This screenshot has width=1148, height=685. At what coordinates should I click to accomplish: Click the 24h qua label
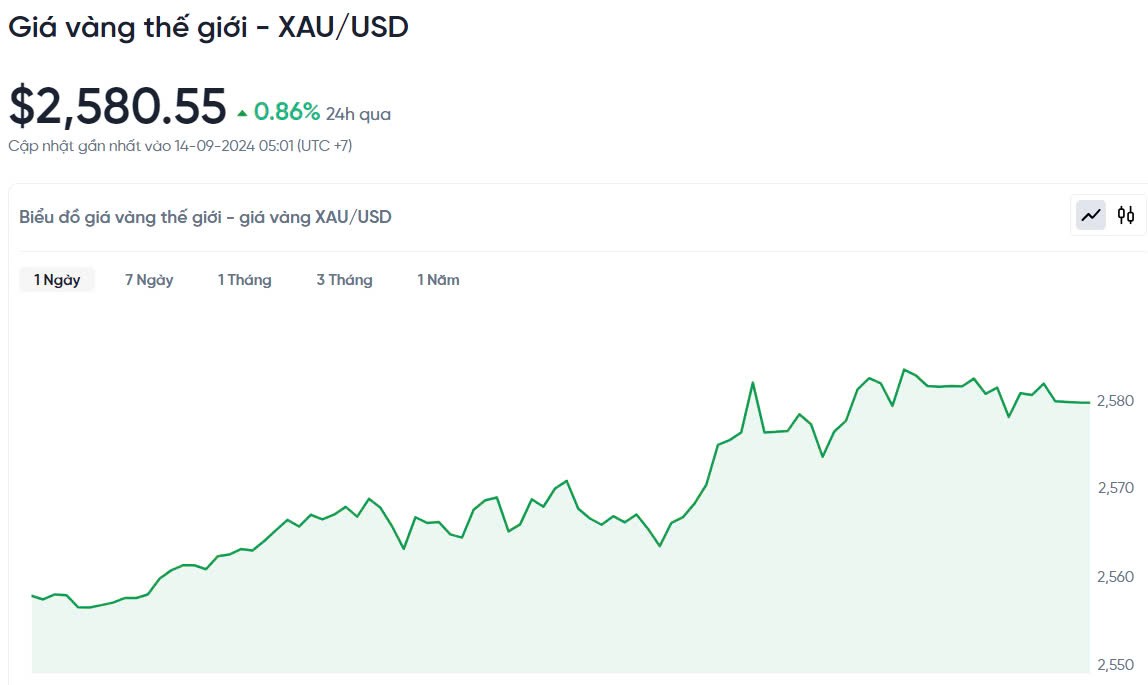point(358,114)
